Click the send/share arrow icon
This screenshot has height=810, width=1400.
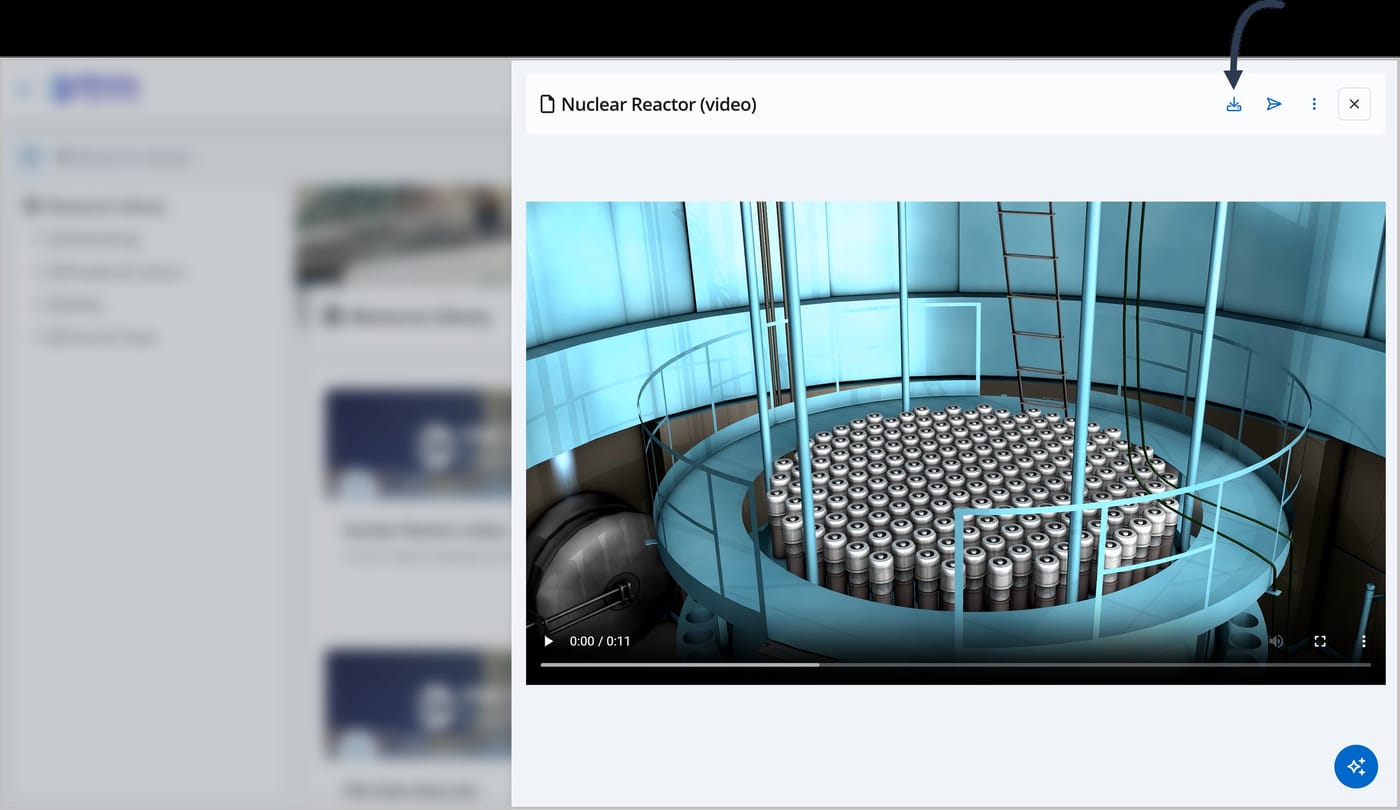coord(1274,104)
